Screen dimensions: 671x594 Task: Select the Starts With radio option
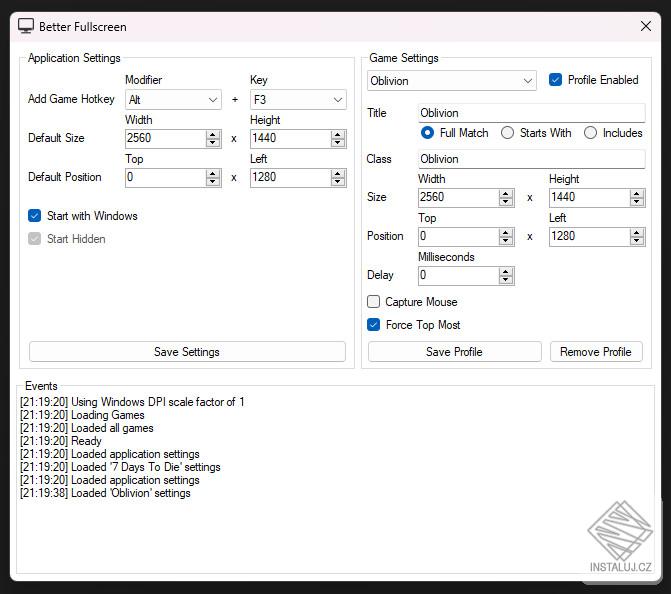pos(508,133)
